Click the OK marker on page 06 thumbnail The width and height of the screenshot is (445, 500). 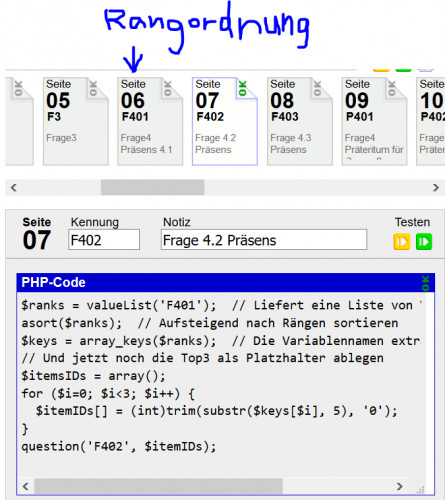tap(168, 88)
